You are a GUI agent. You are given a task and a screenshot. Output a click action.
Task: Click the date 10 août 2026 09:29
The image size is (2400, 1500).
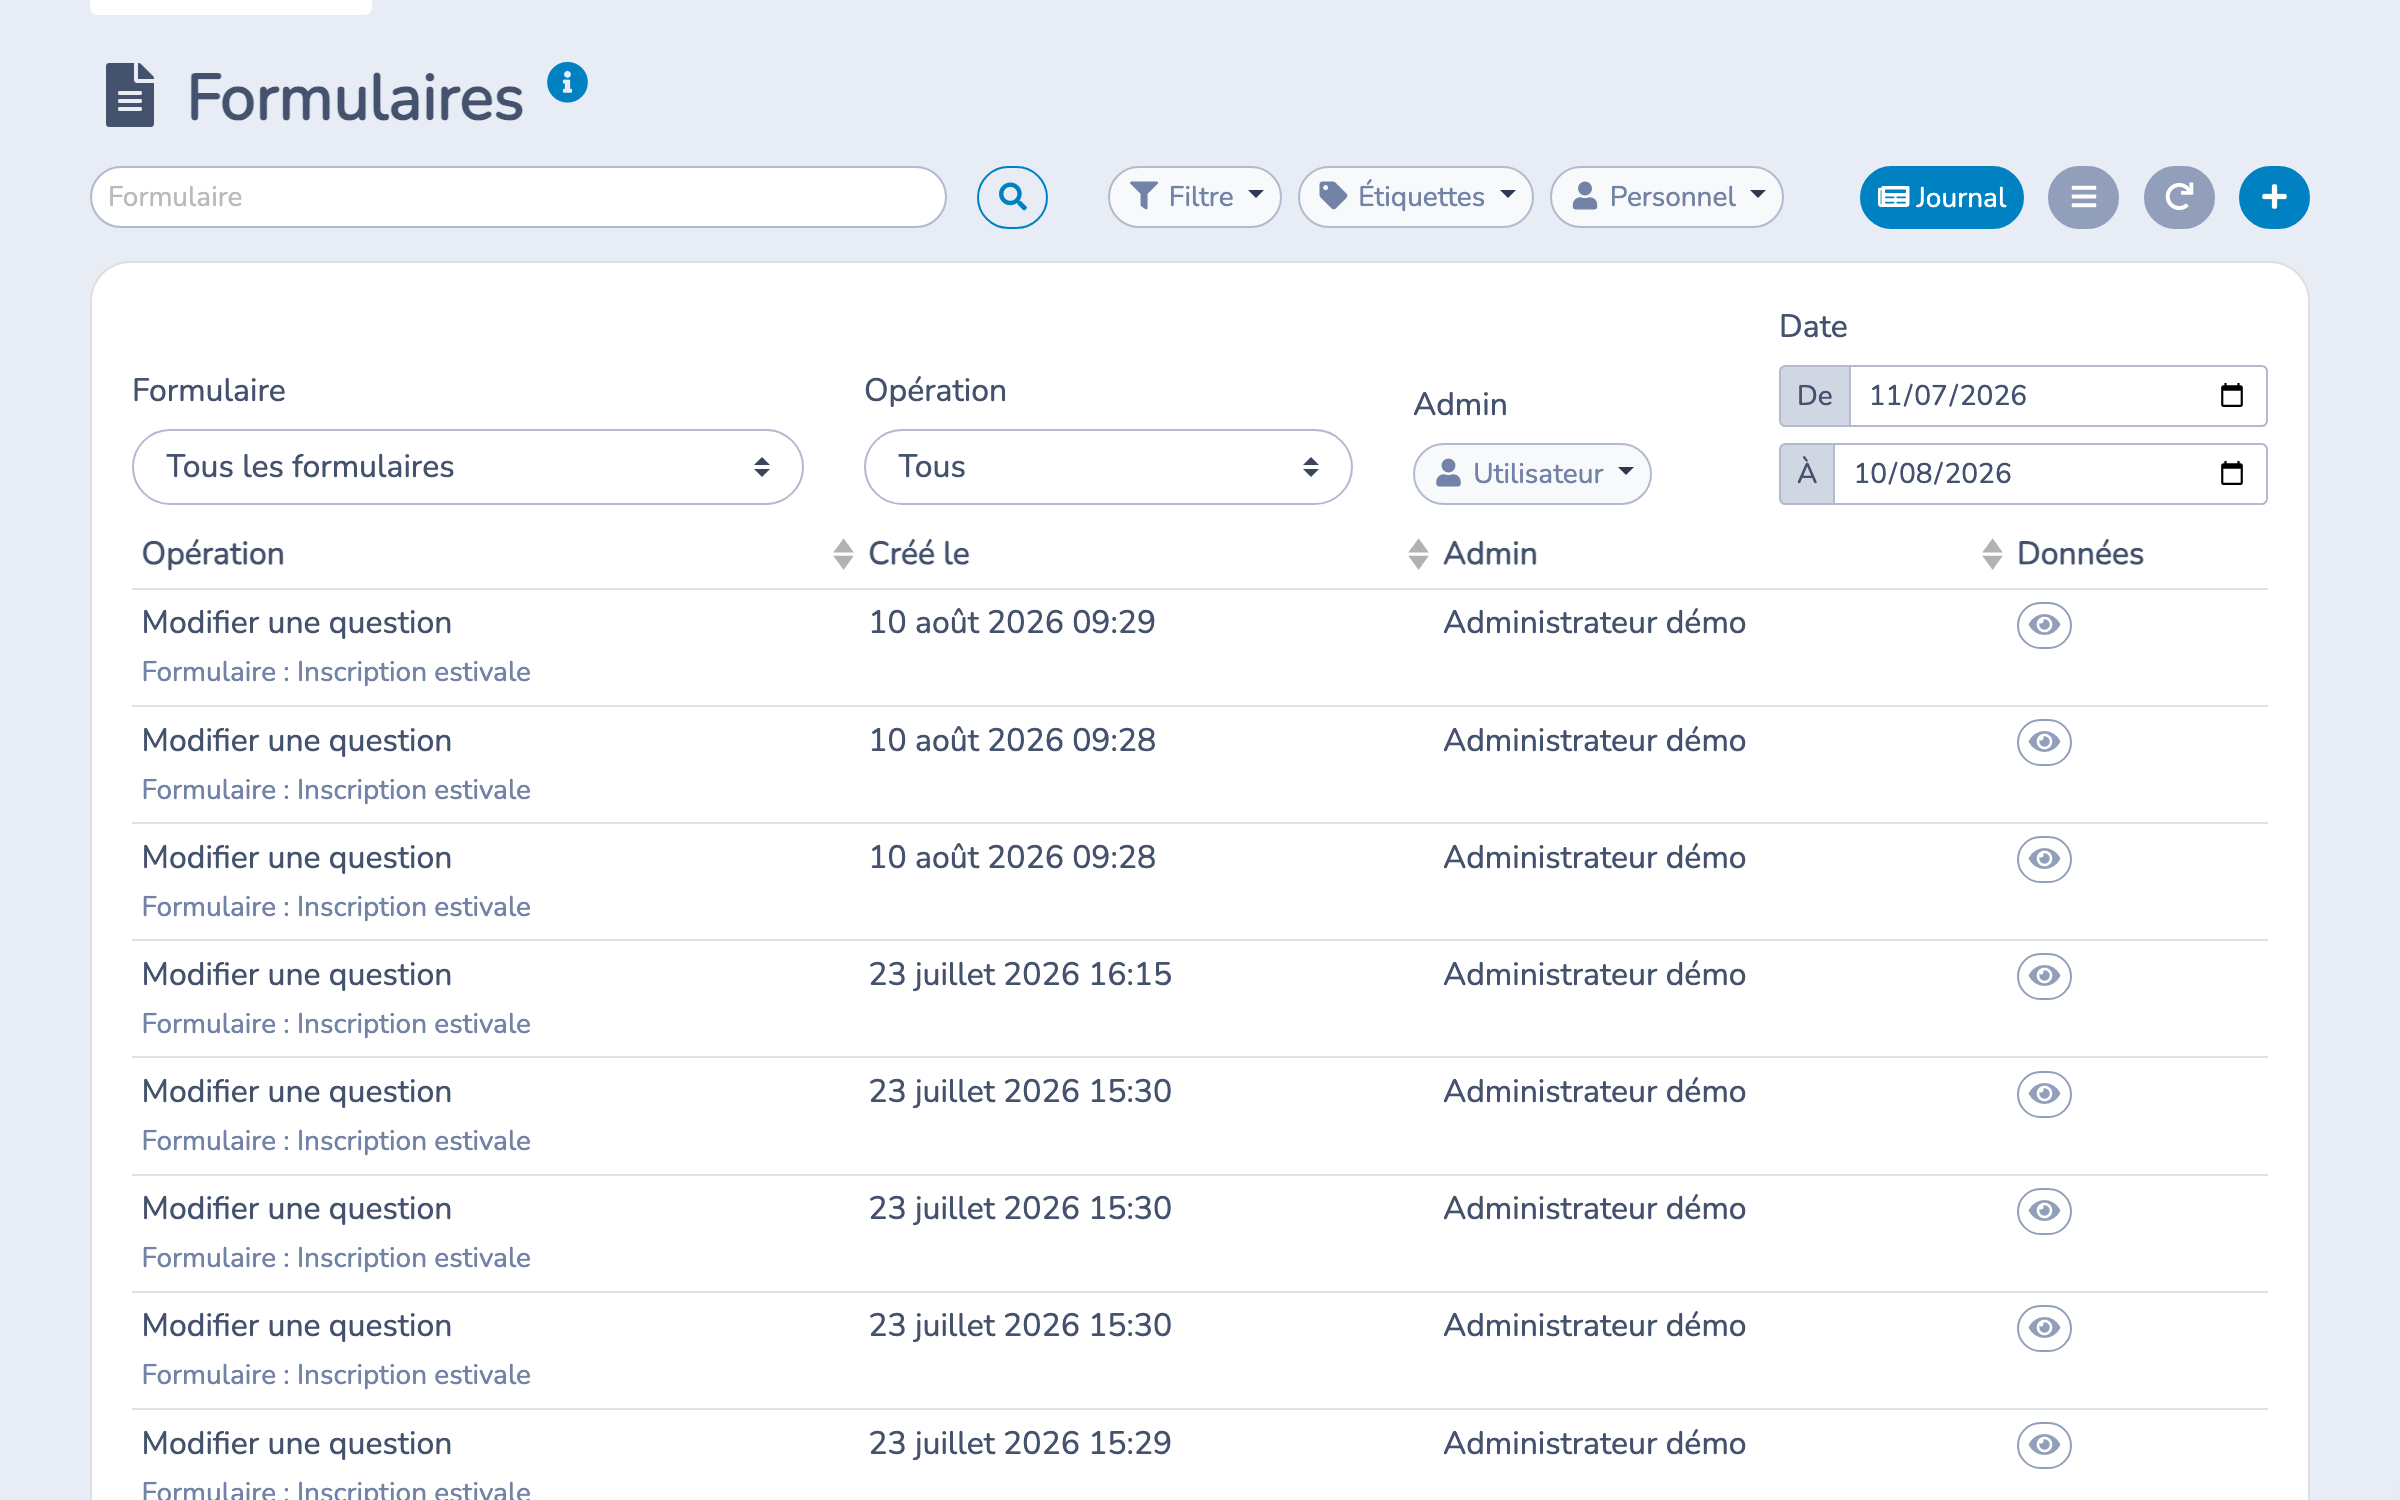(1012, 622)
